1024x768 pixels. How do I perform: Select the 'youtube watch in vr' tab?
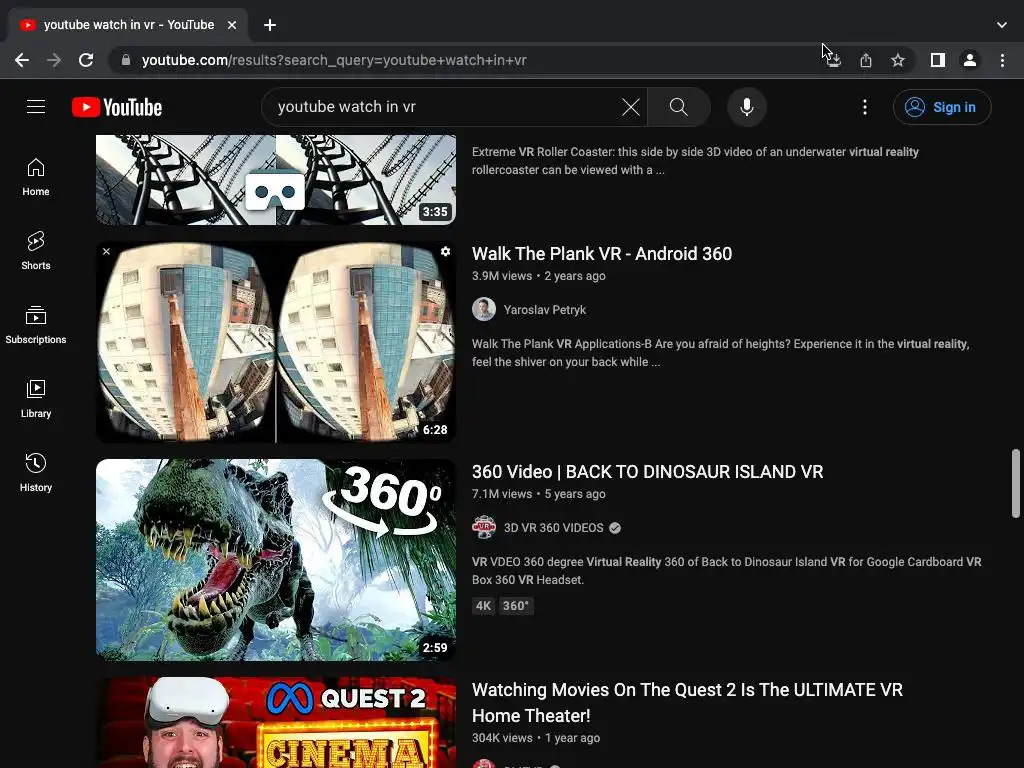click(128, 25)
